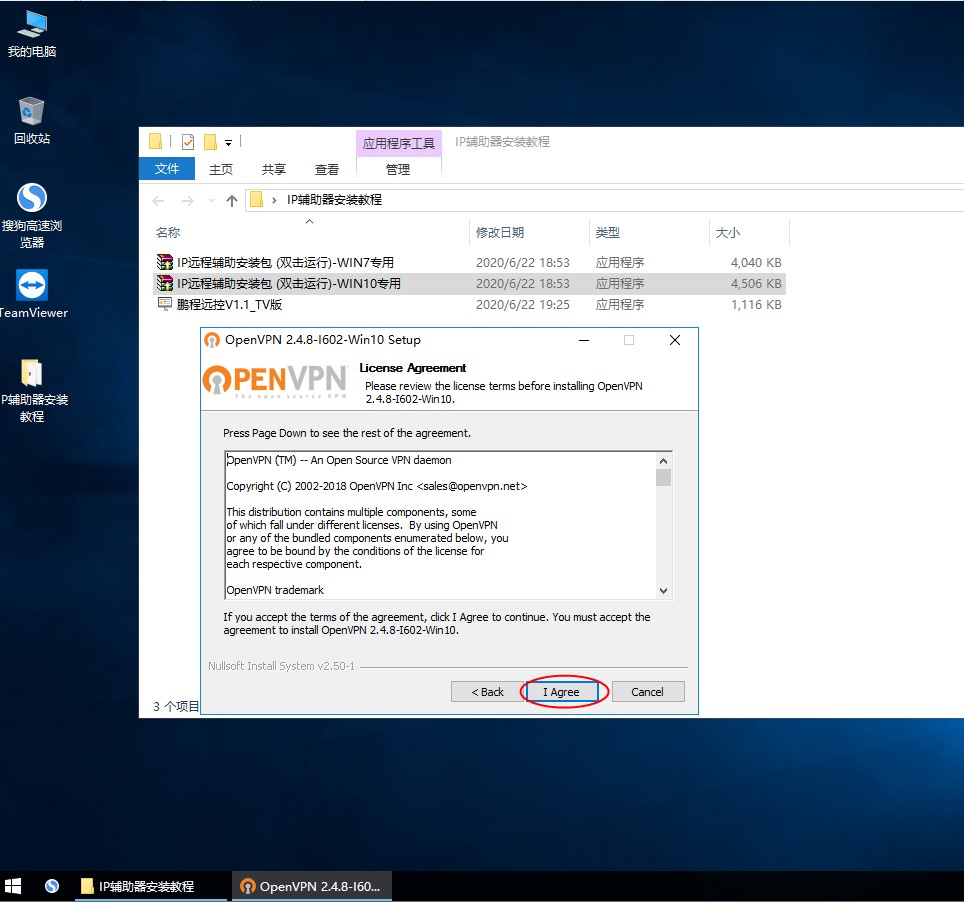964x902 pixels.
Task: Launch 搜狗高速浏览器 from the desktop
Action: (x=32, y=216)
